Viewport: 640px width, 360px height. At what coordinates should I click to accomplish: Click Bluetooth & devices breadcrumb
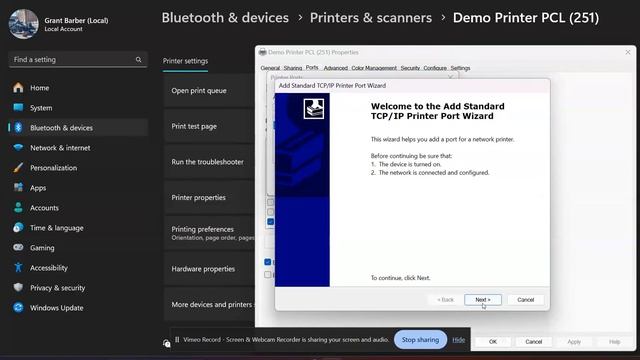[x=225, y=18]
